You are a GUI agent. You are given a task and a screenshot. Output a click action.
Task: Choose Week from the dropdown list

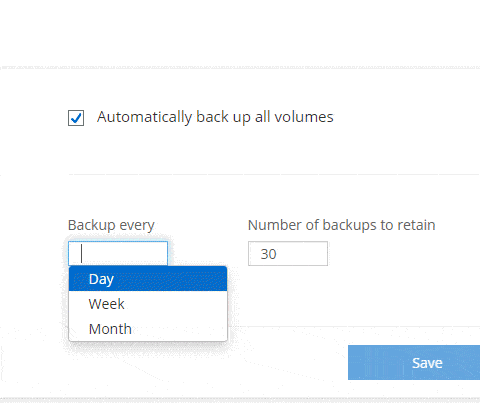[148, 304]
